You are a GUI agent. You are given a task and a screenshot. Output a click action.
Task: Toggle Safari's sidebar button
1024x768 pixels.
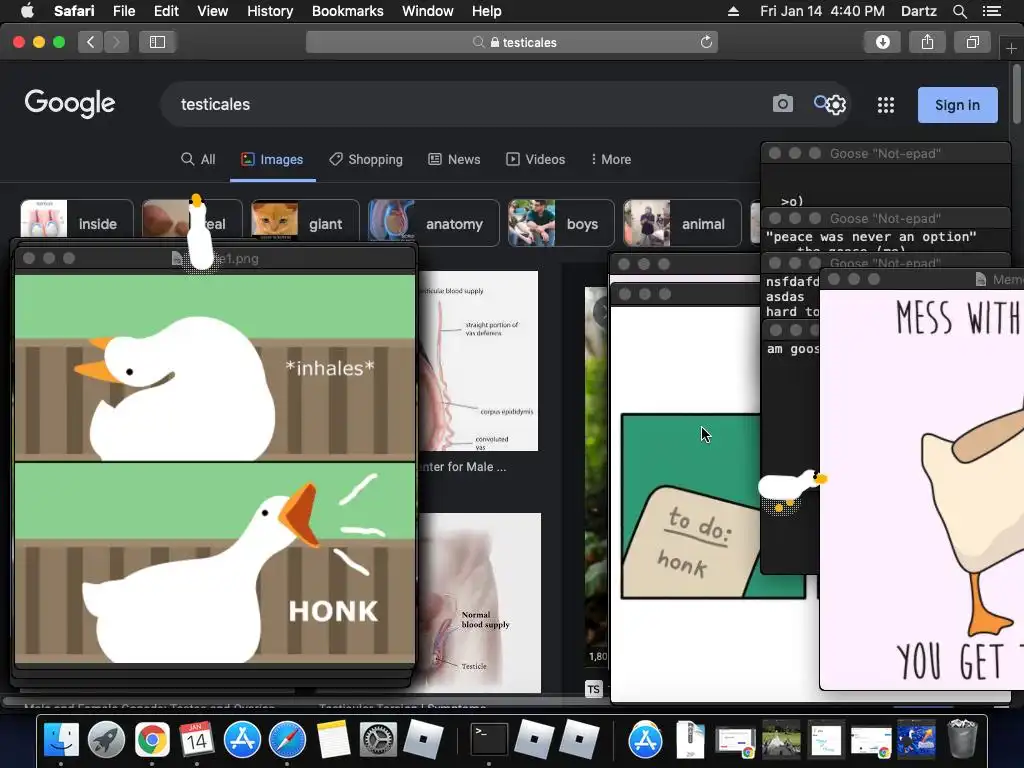click(x=157, y=42)
